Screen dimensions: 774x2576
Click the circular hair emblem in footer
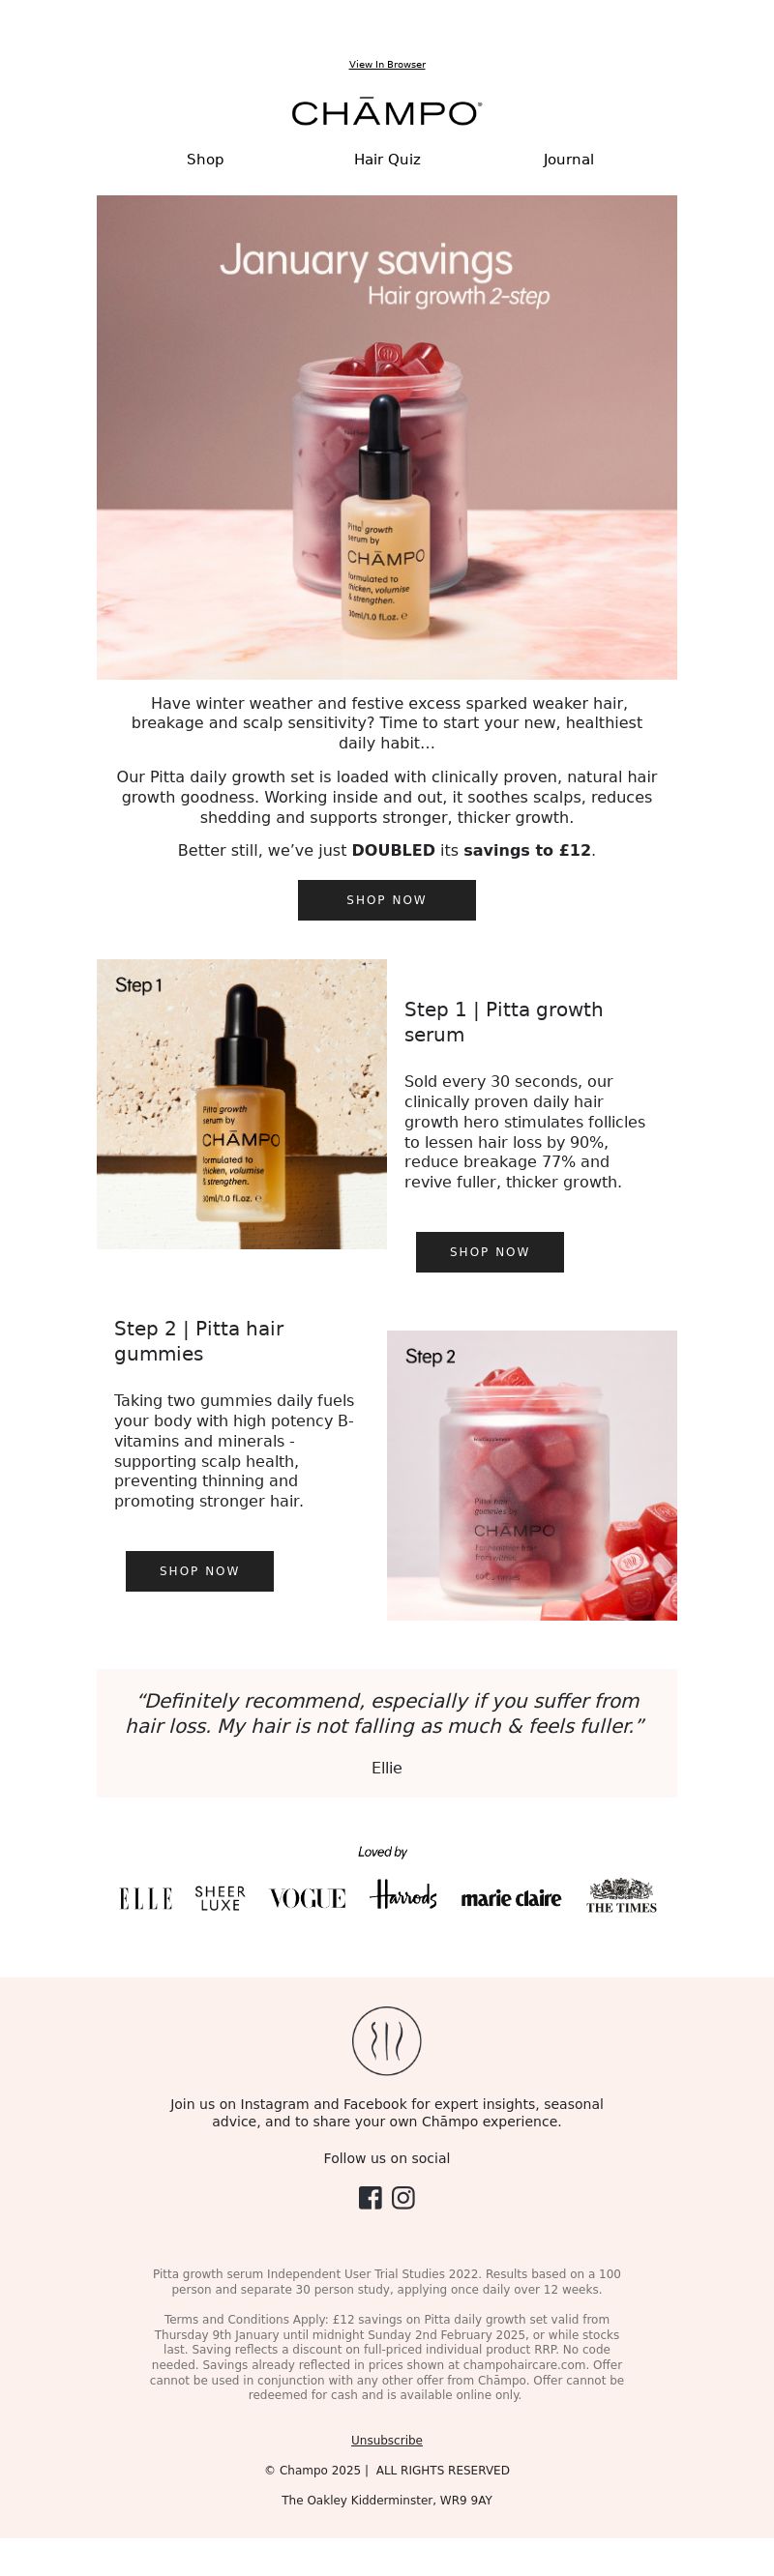pos(387,2040)
